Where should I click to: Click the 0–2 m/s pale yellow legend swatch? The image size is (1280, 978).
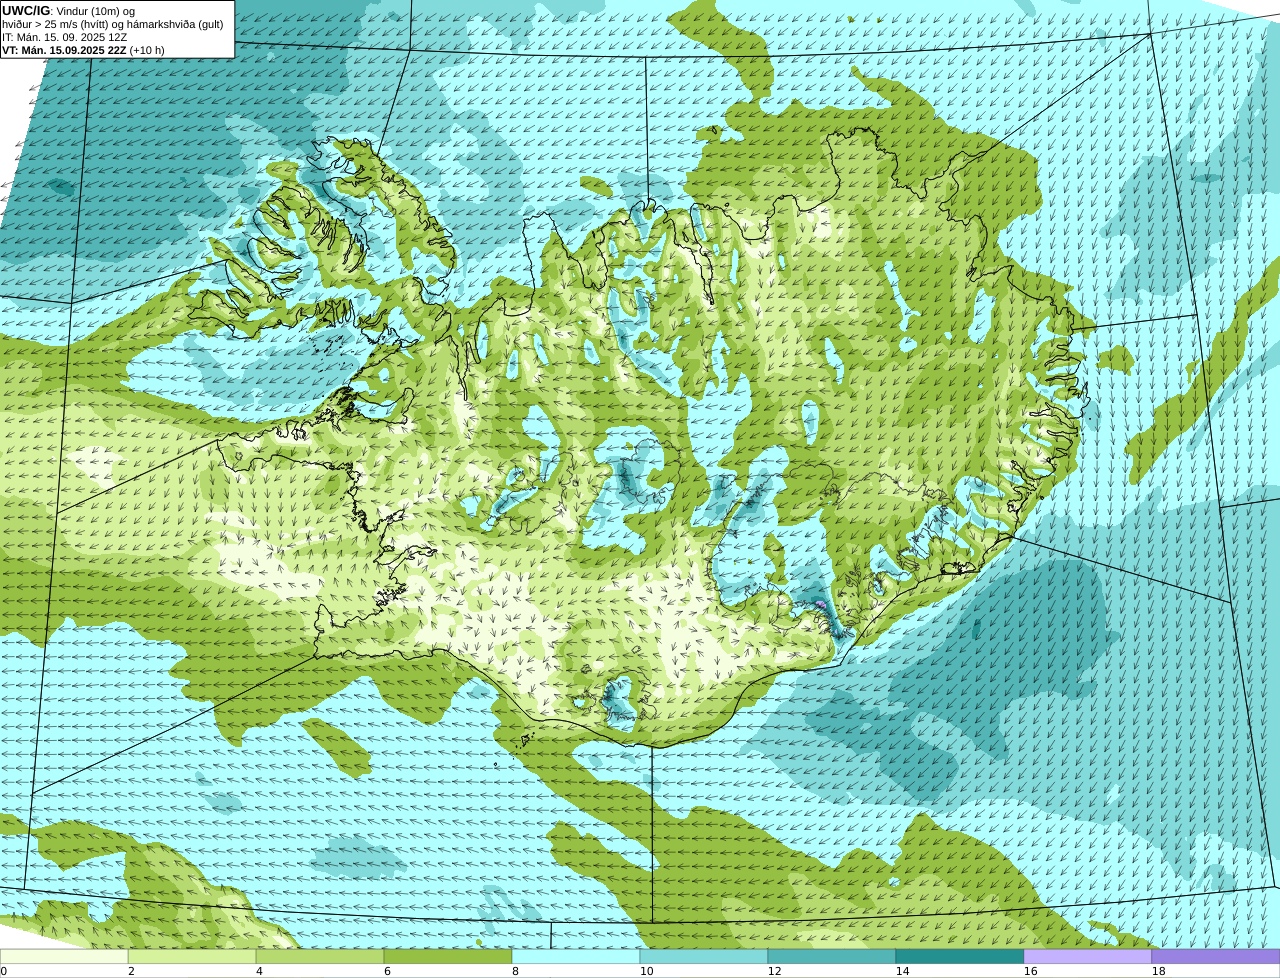[64, 956]
